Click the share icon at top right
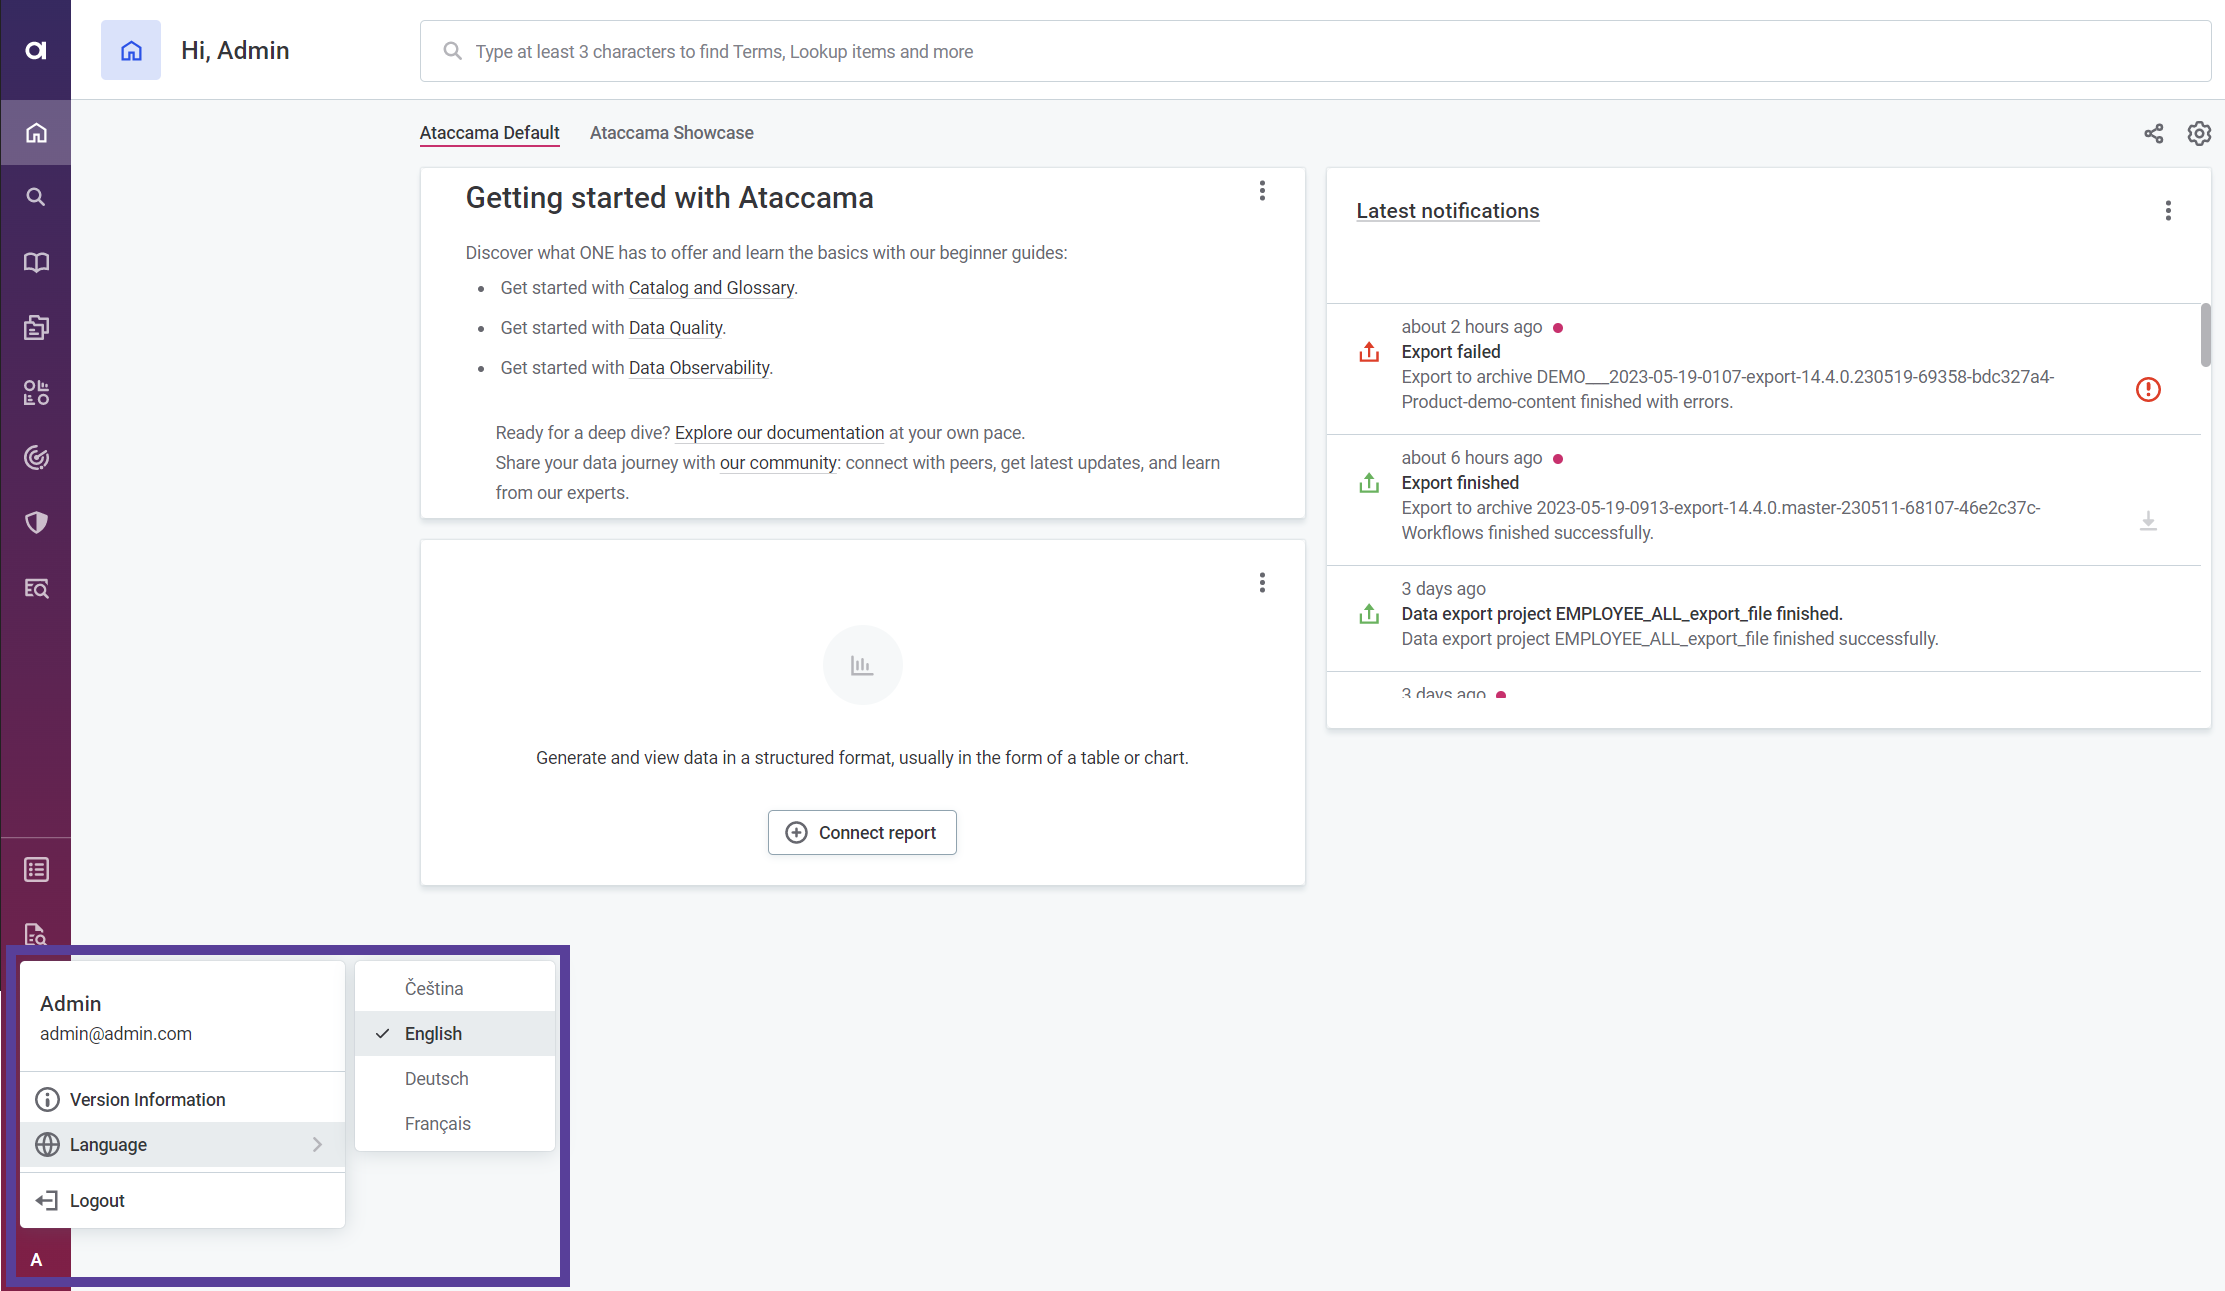Viewport: 2225px width, 1291px height. click(2153, 133)
